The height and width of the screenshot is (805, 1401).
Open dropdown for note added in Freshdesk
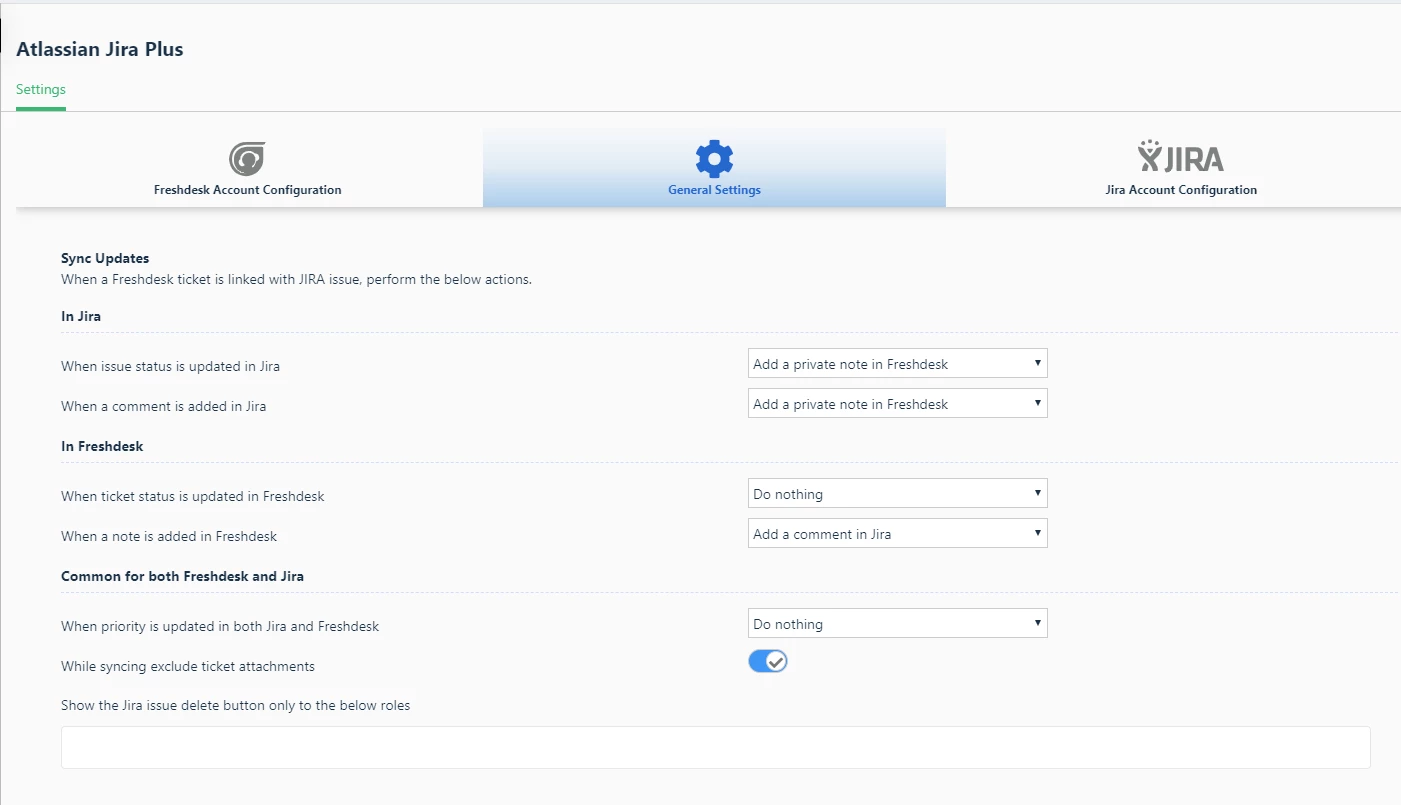click(897, 534)
